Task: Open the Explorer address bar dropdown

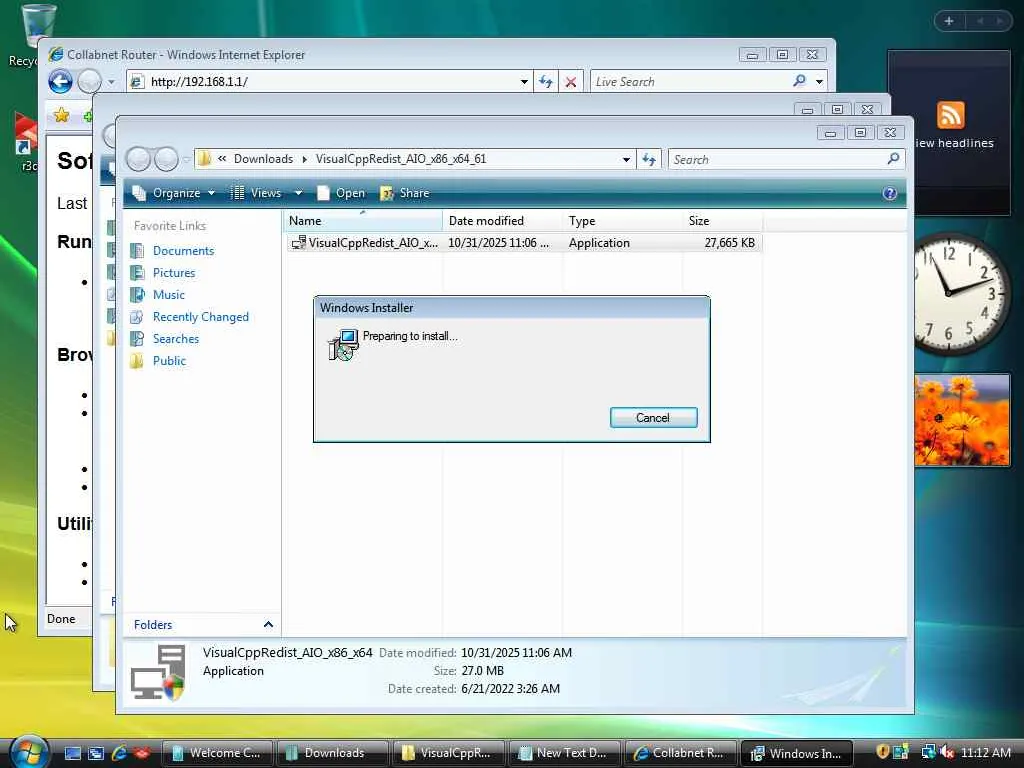Action: 626,159
